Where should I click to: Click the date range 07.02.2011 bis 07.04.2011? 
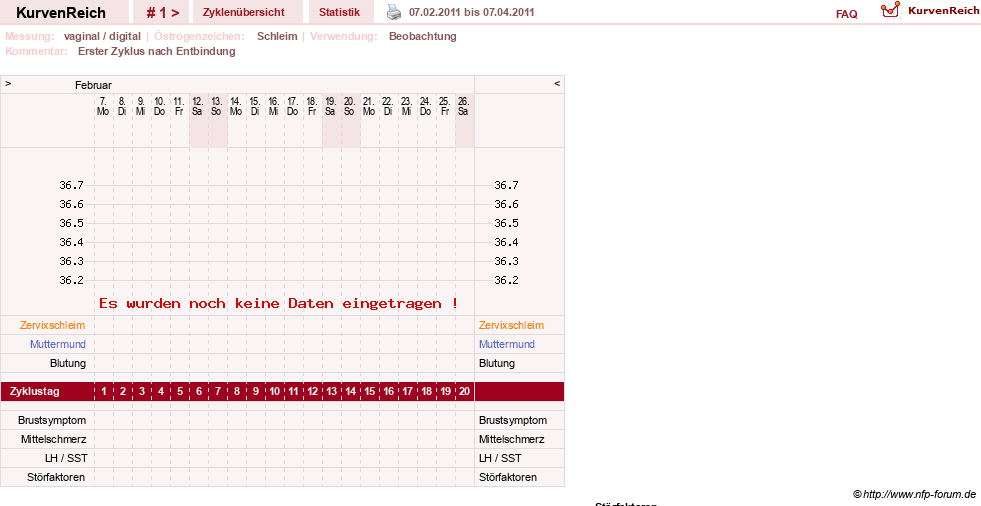pos(472,13)
